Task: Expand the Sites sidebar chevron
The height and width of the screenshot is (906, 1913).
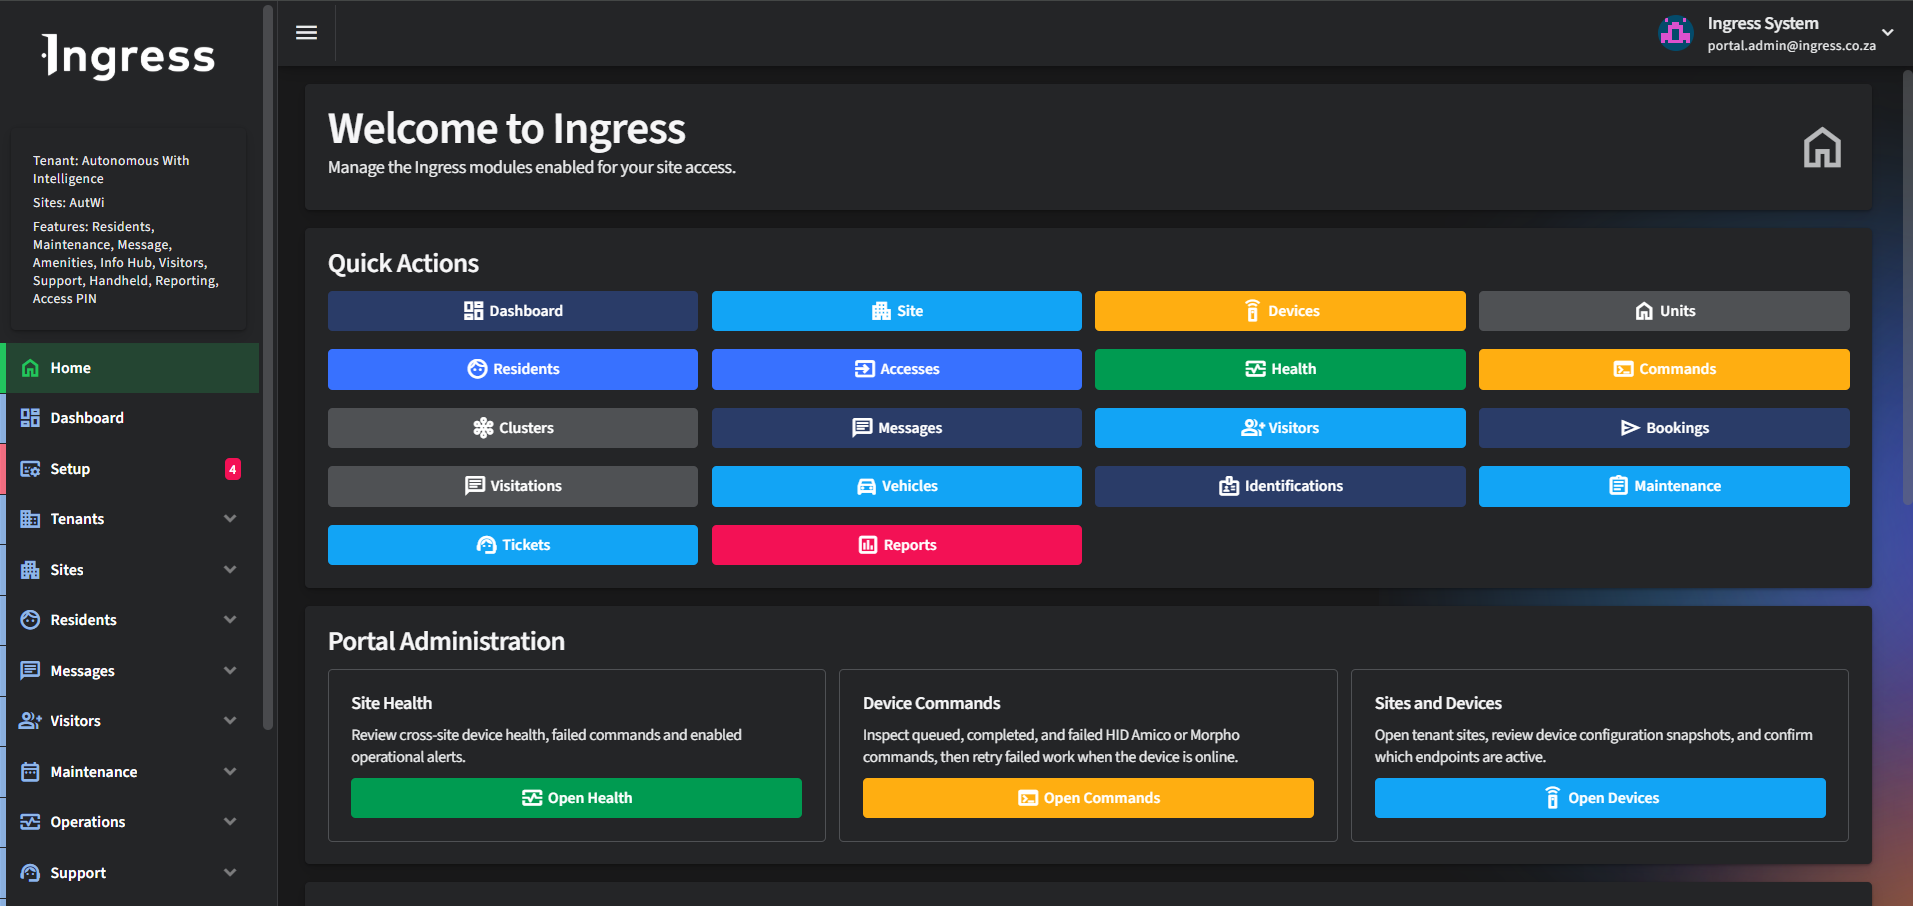Action: coord(230,570)
